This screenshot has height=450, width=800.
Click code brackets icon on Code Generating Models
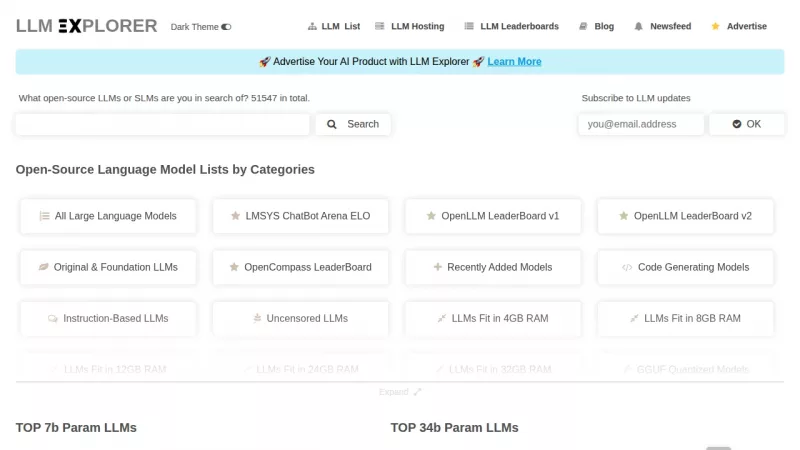pyautogui.click(x=627, y=267)
